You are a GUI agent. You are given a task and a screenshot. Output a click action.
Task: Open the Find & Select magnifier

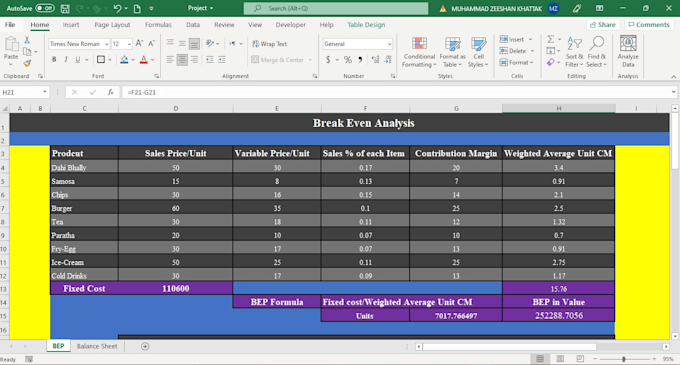597,43
